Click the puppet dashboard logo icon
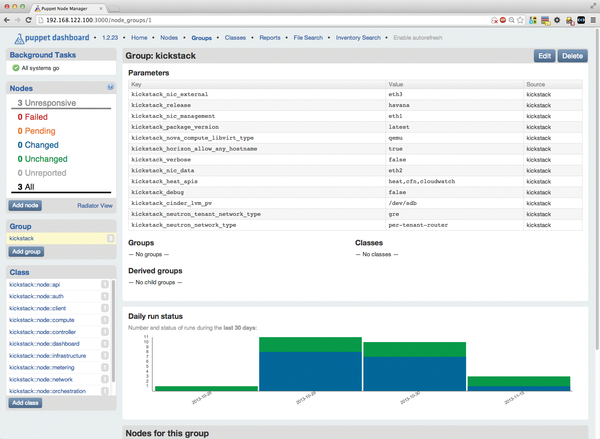600x439 pixels. click(19, 38)
